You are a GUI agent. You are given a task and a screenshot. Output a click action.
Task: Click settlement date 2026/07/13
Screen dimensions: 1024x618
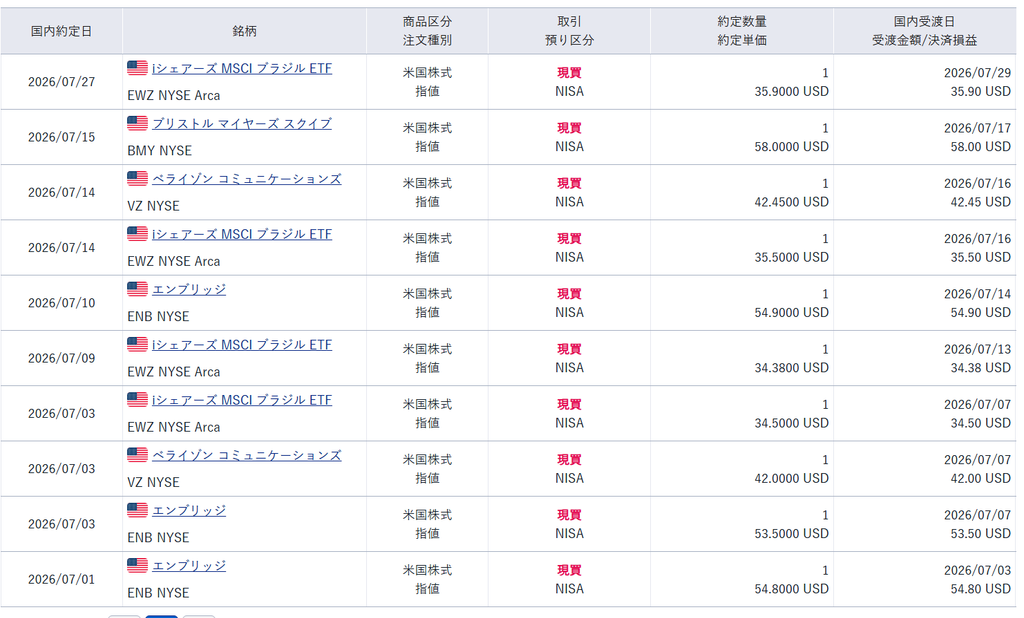(x=977, y=349)
